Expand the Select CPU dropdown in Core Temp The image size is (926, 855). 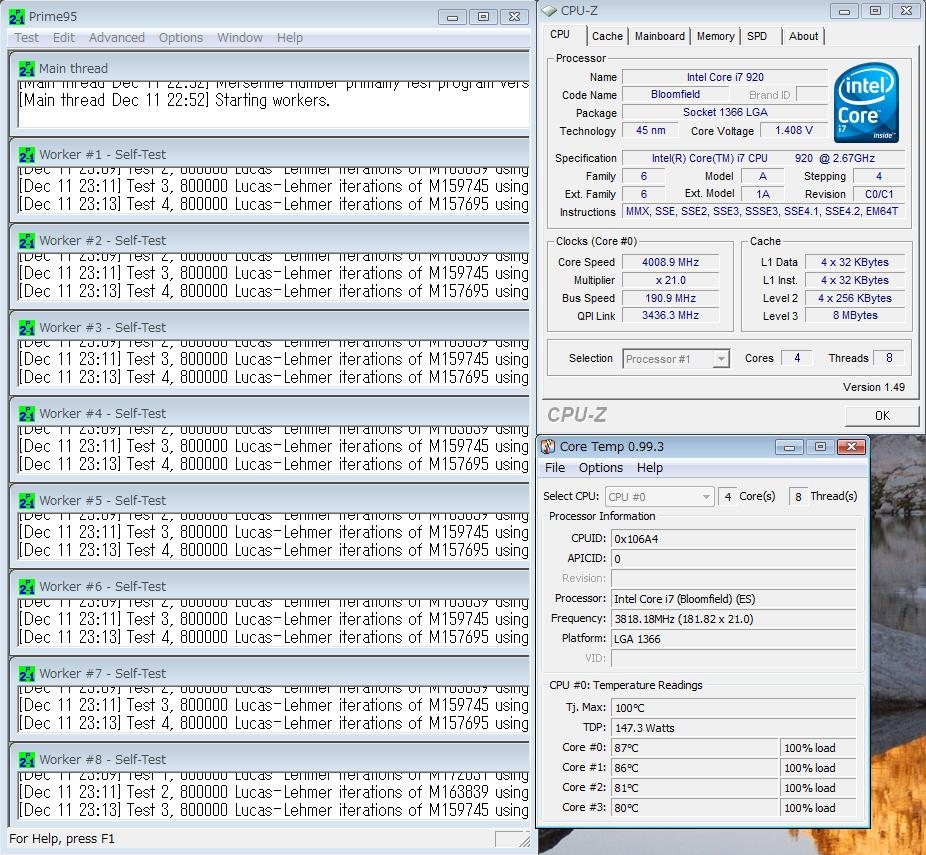[660, 497]
